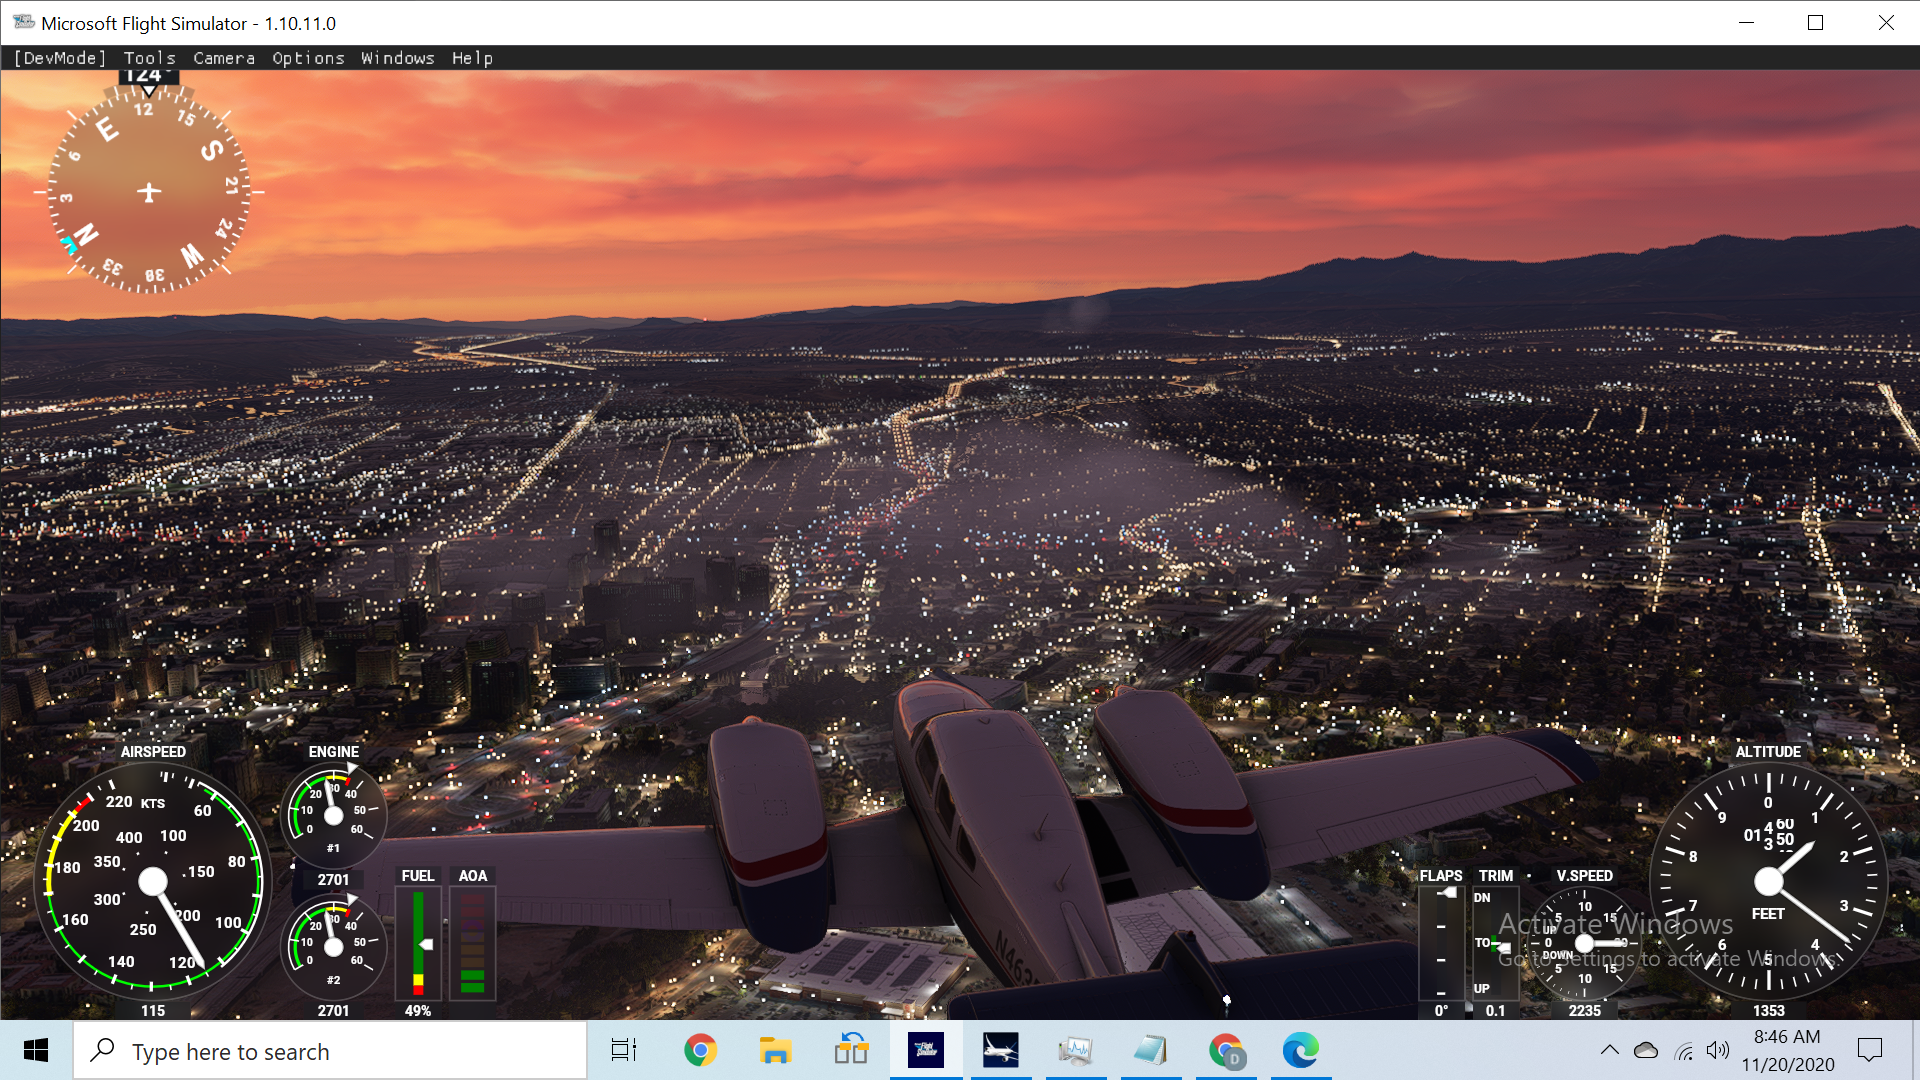The width and height of the screenshot is (1920, 1080).
Task: Click the FLAPS label
Action: 1441,876
